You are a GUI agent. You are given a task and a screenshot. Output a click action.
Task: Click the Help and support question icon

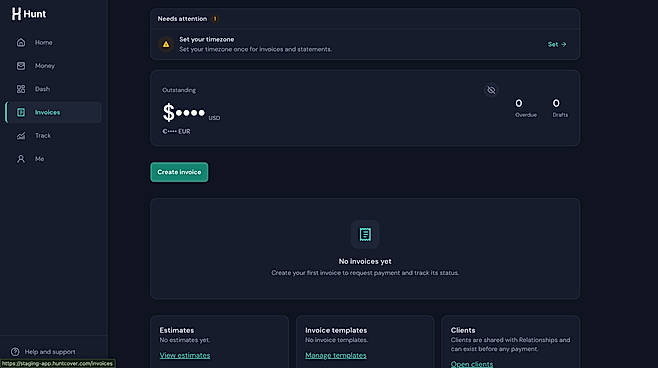(15, 352)
